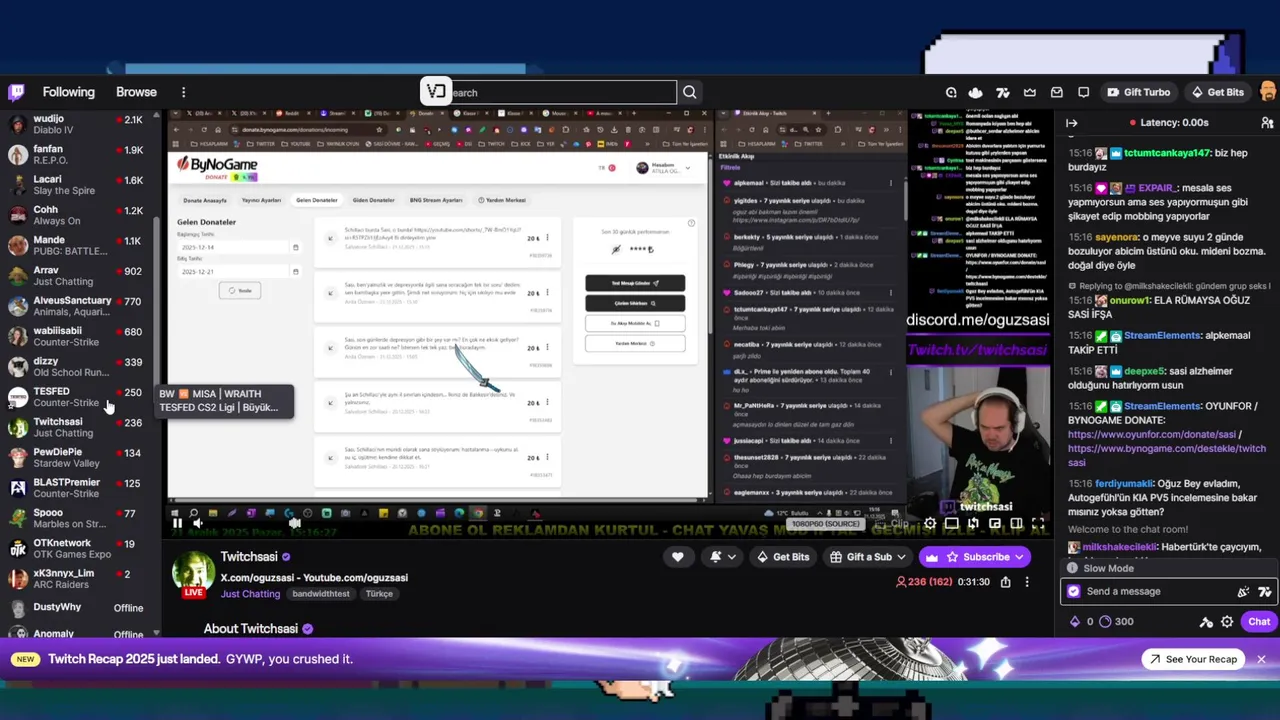Go to the Browse tab
Screen dimensions: 1280x720
[x=136, y=92]
